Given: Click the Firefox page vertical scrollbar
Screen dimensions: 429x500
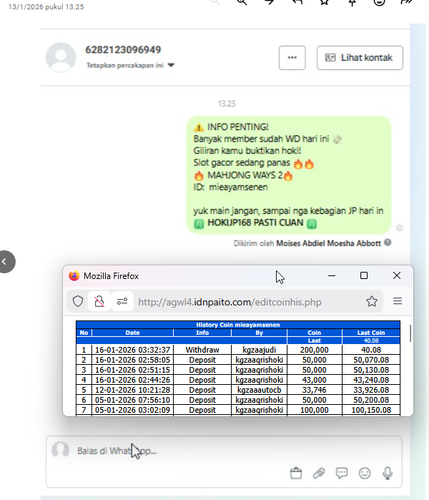Looking at the screenshot, I should coord(410,333).
